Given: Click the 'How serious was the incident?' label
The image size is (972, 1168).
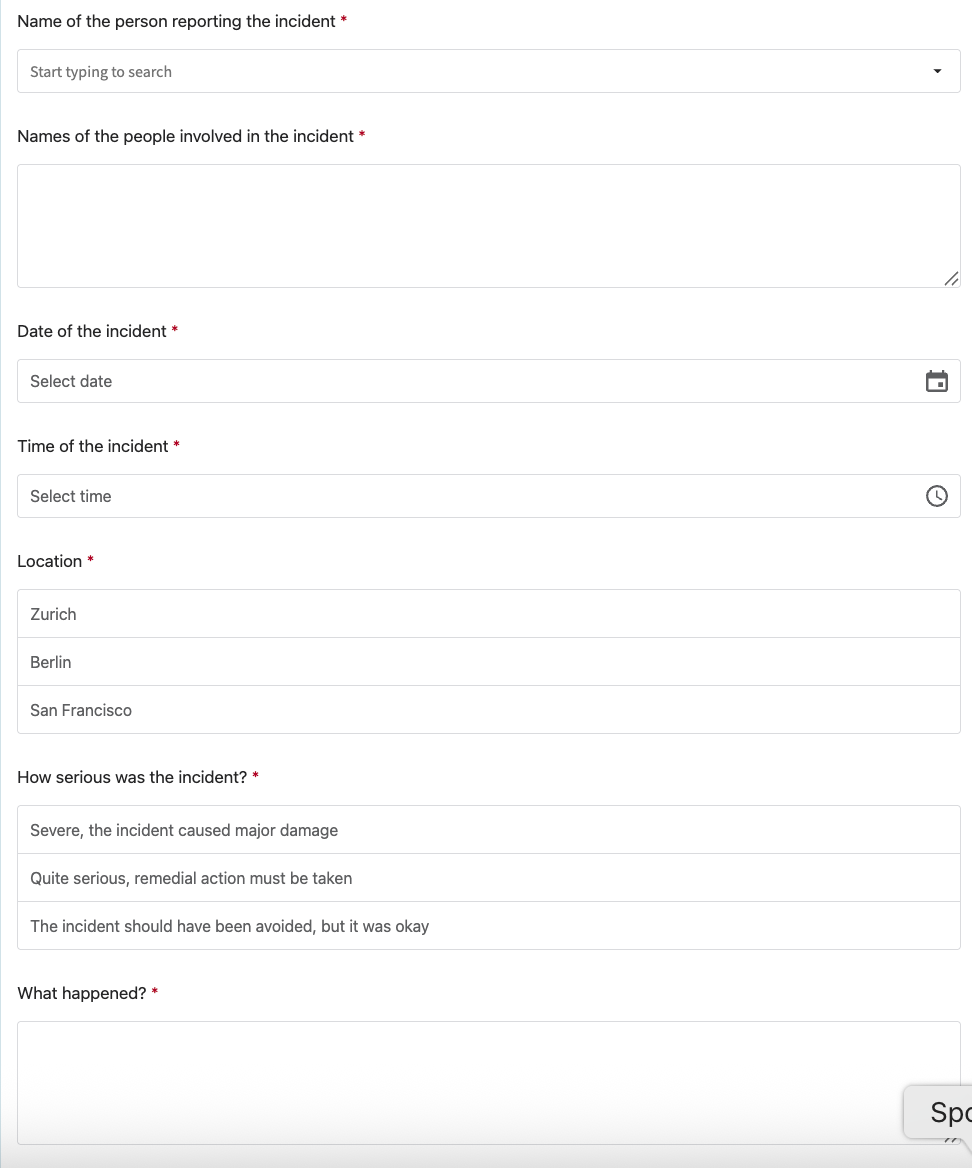Looking at the screenshot, I should click(132, 777).
